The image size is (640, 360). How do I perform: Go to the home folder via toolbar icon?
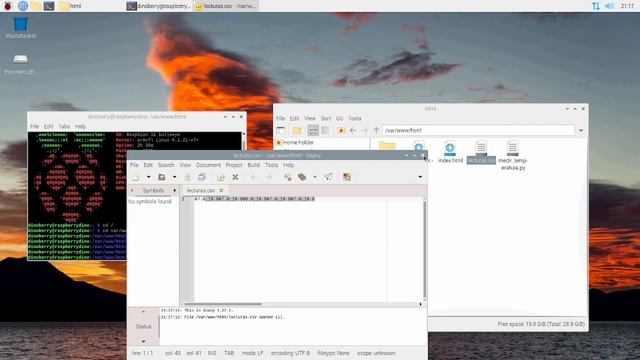341,131
